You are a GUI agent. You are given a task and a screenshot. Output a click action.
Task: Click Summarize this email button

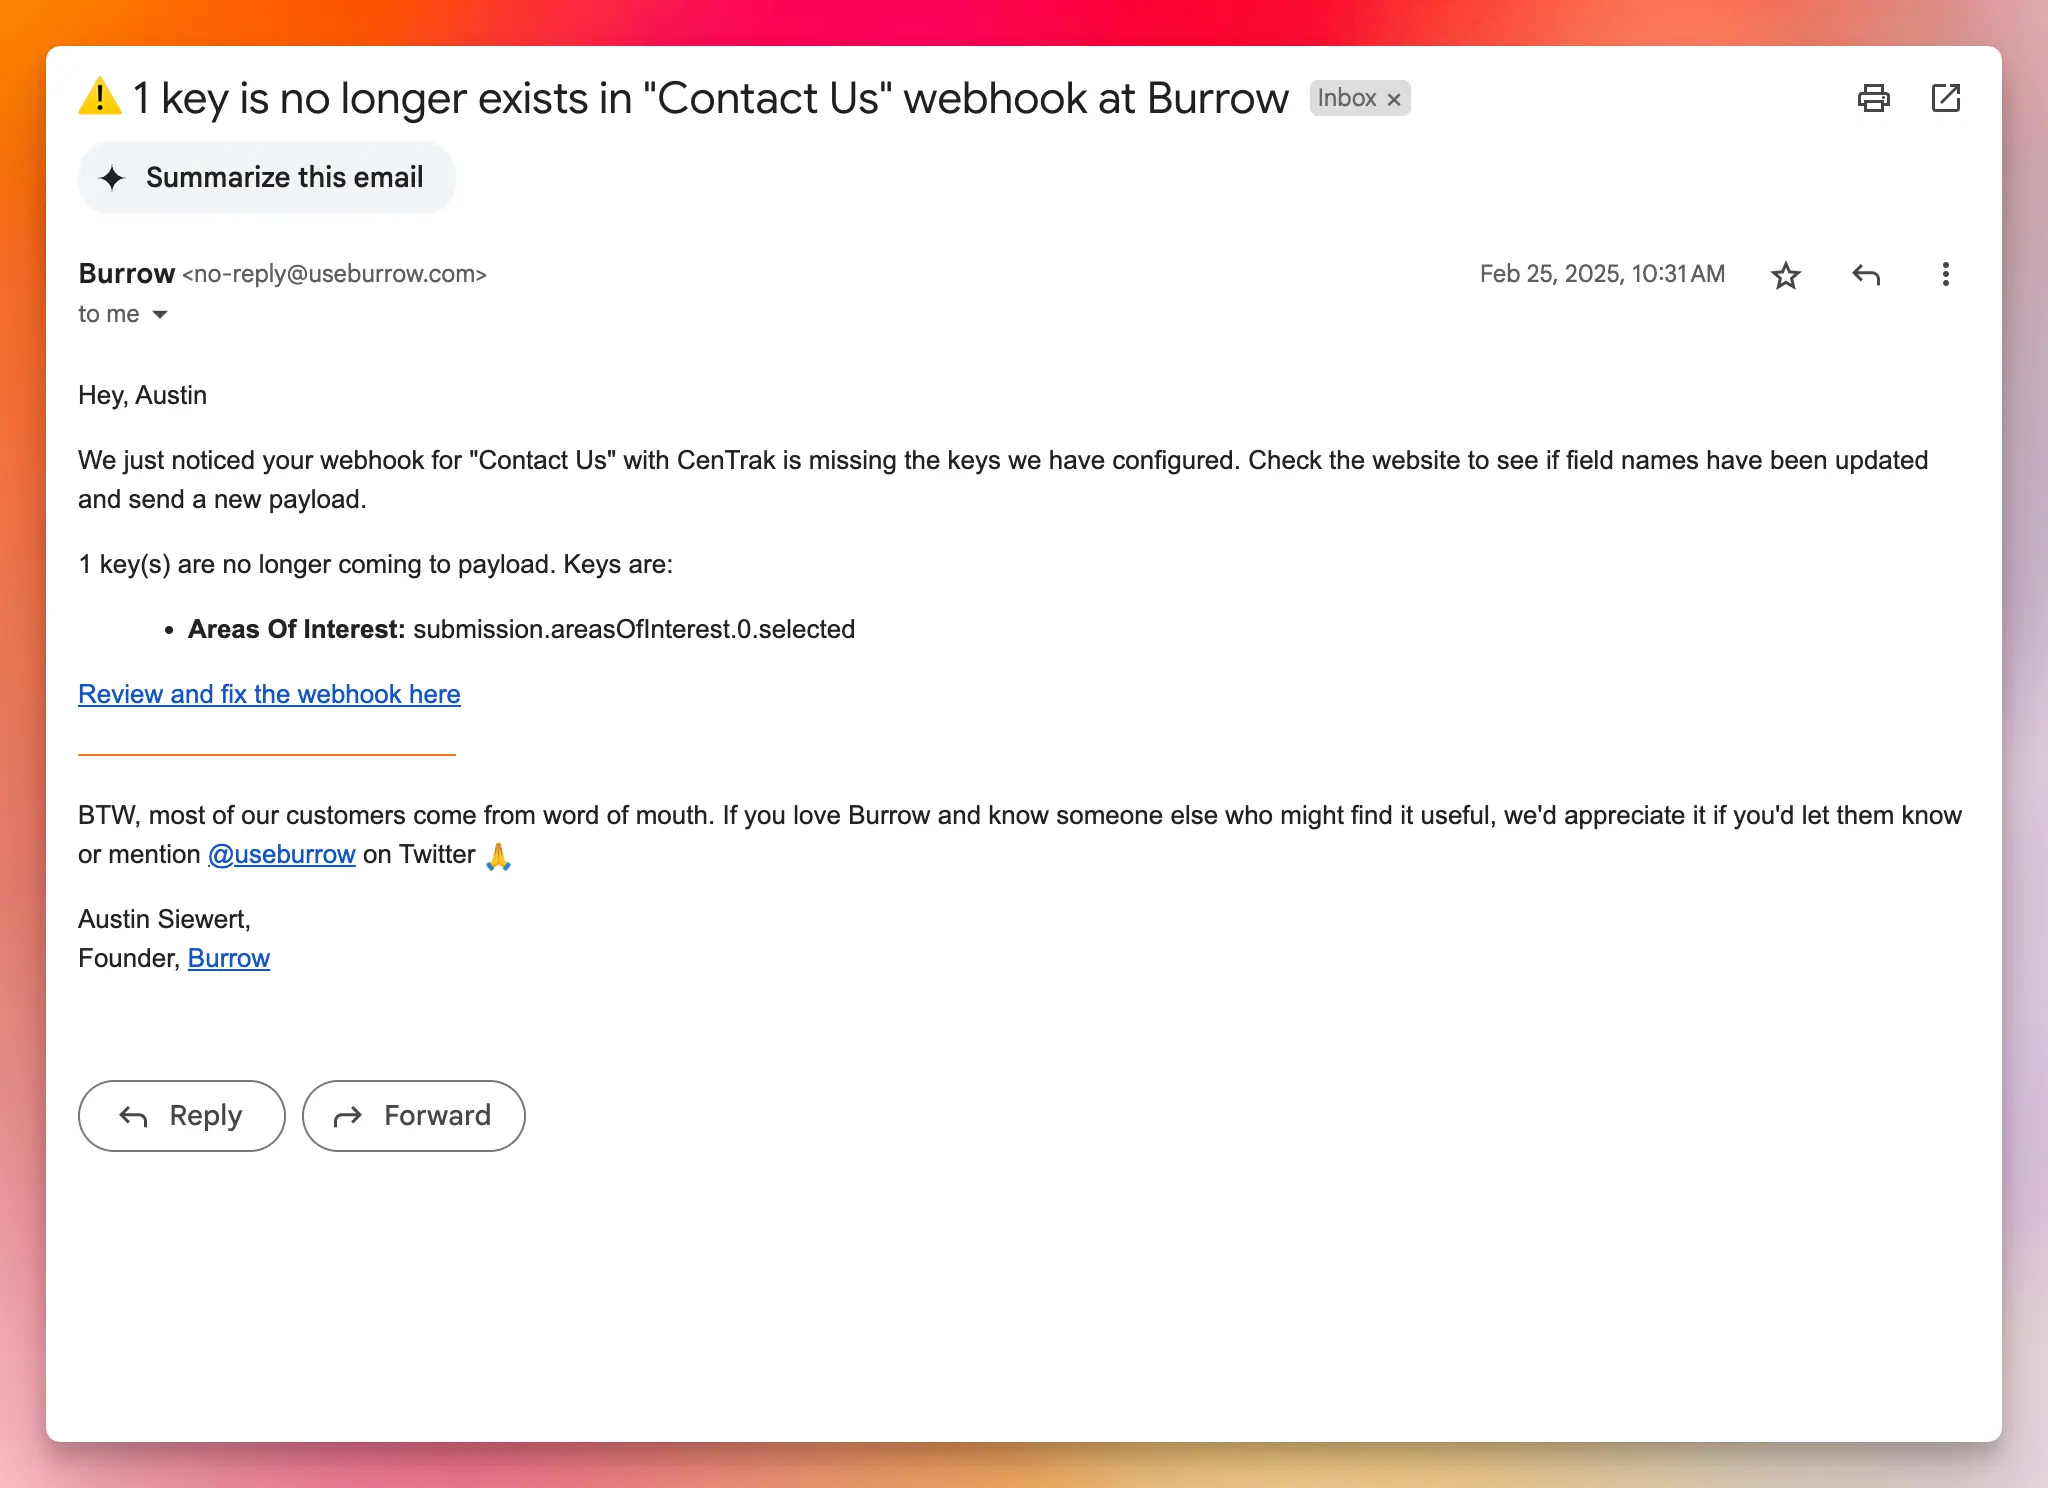click(267, 178)
